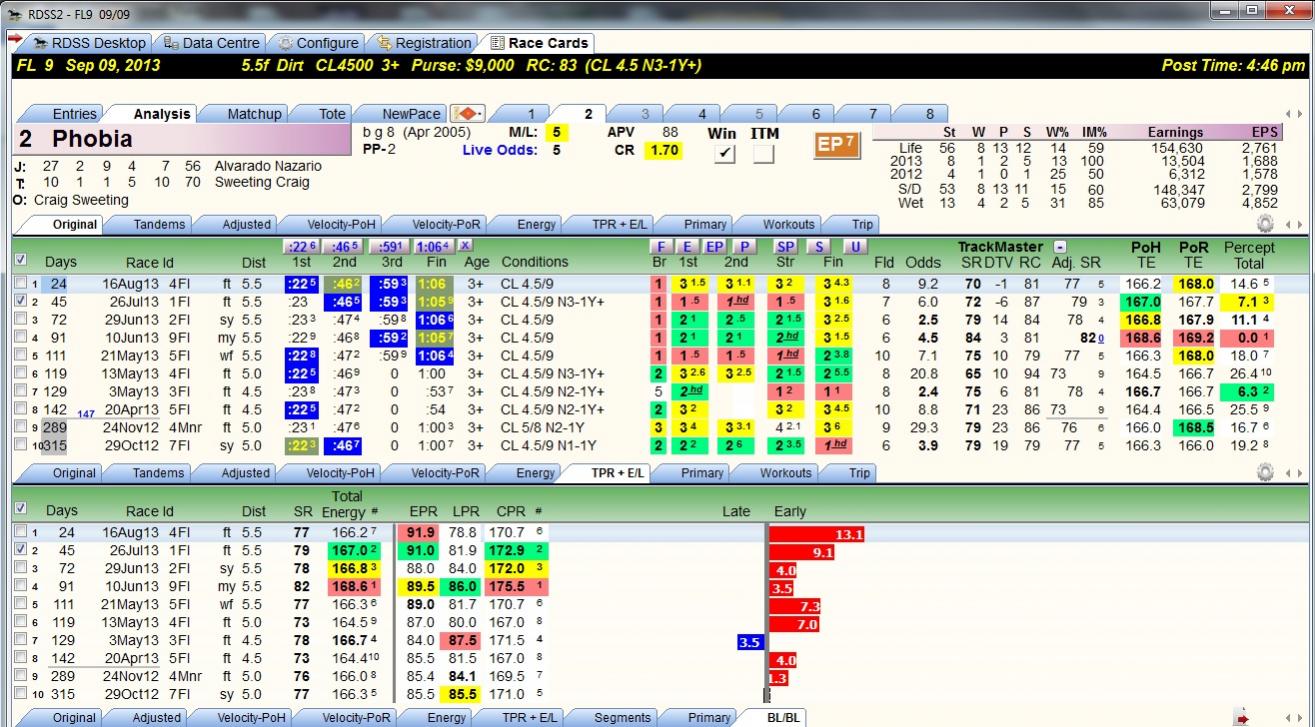
Task: Select horse number 6 tab
Action: pos(816,114)
